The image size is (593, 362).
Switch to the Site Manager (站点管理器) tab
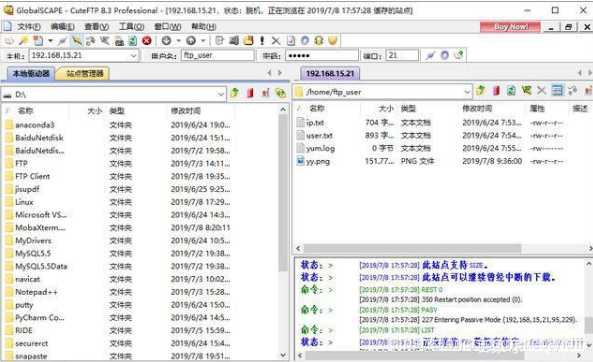point(84,73)
